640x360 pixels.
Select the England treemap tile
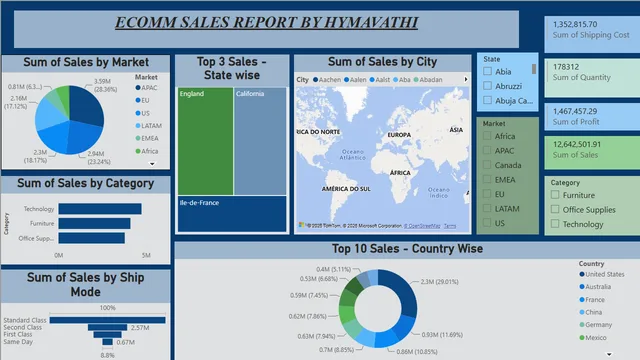coord(205,141)
